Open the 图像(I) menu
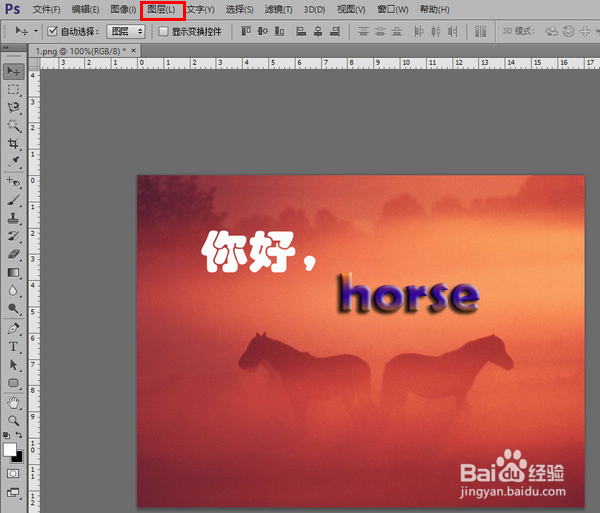The width and height of the screenshot is (600, 513). [123, 10]
